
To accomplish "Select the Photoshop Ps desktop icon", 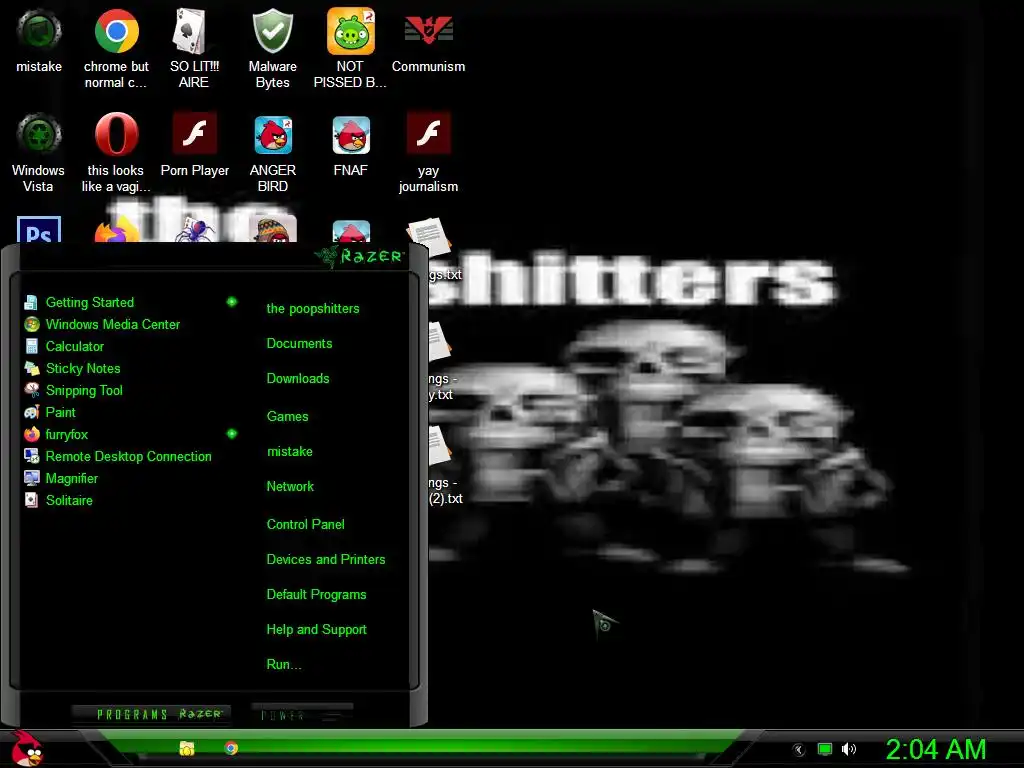I will click(39, 229).
